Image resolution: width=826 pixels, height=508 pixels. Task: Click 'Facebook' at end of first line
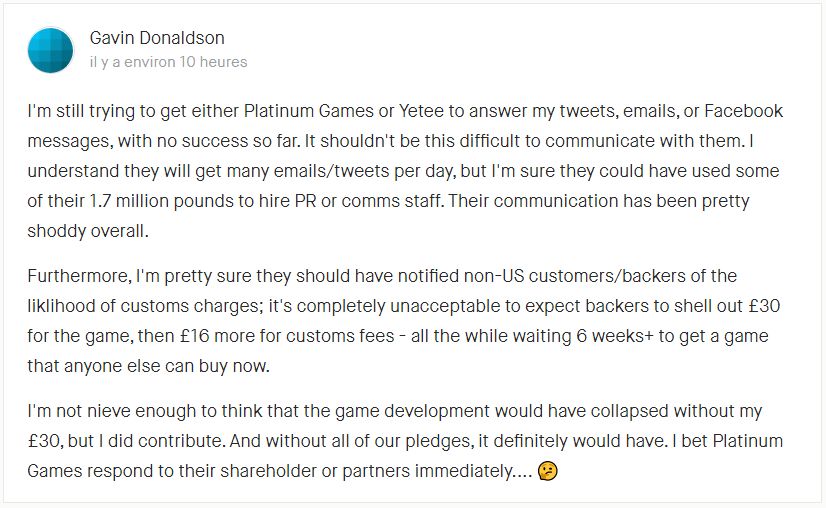(743, 111)
